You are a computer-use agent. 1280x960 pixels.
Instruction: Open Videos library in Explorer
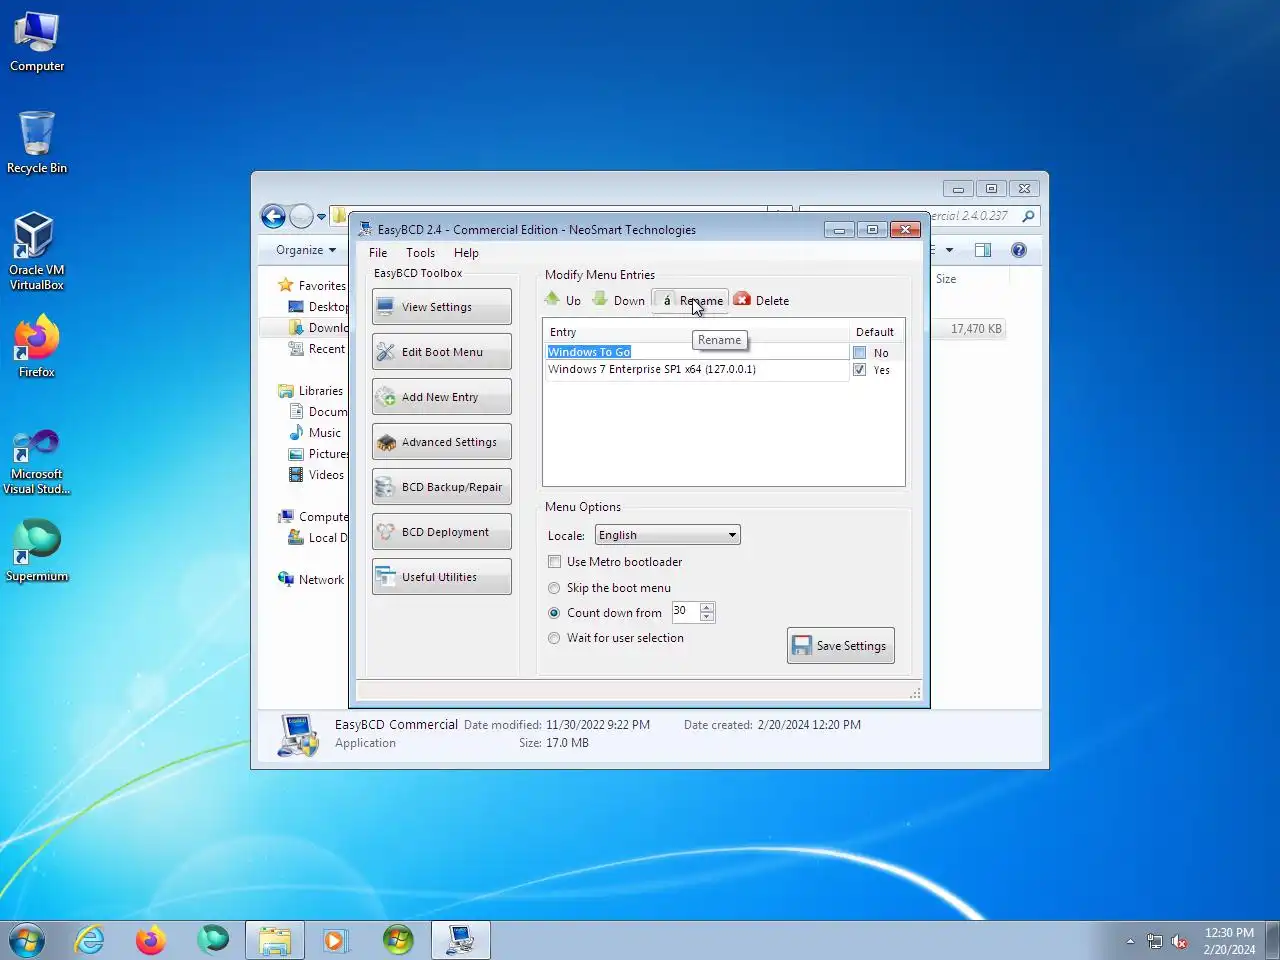tap(317, 475)
